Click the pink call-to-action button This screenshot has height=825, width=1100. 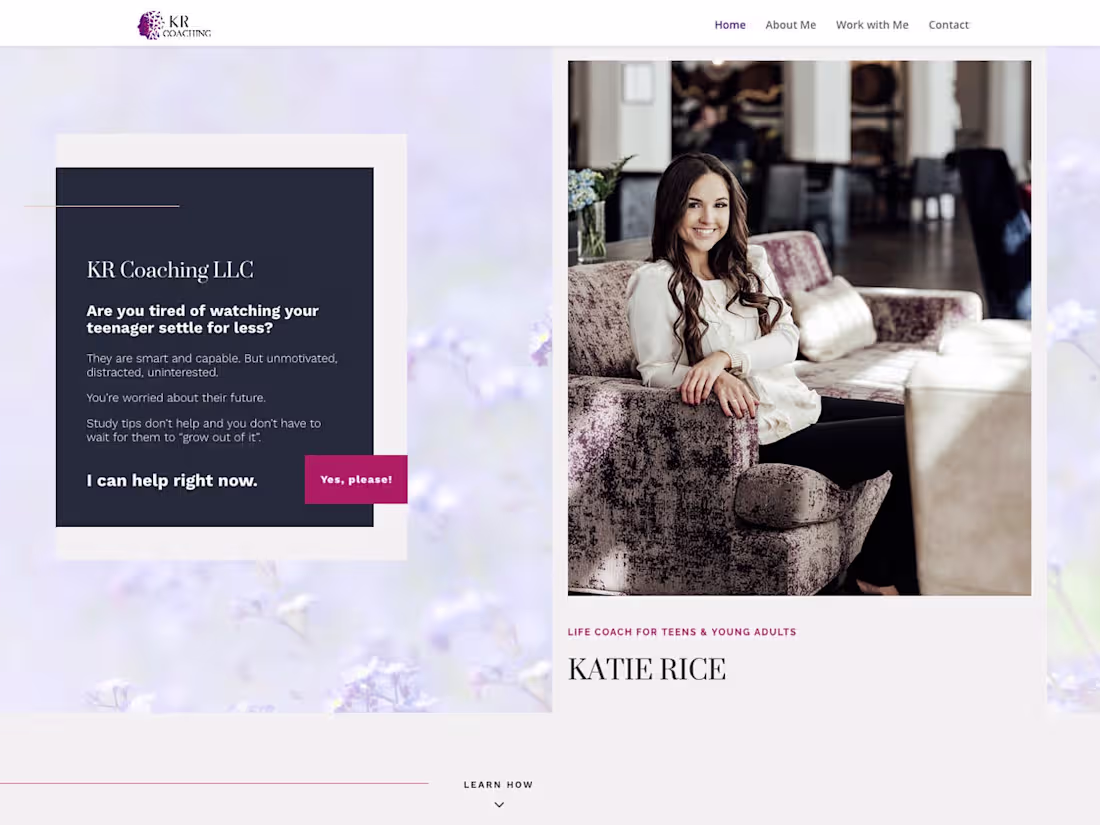click(x=355, y=479)
